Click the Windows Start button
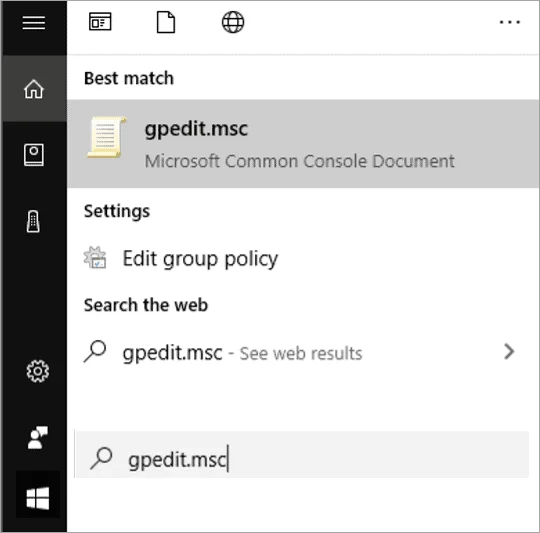 point(38,498)
